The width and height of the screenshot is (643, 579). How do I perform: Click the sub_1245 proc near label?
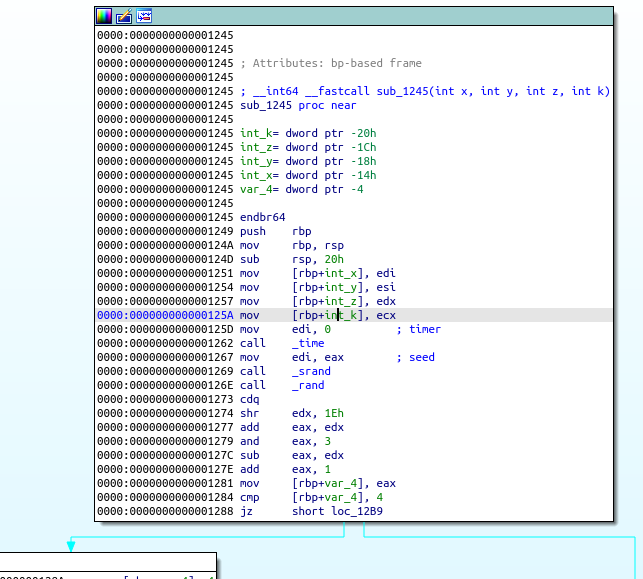(298, 105)
